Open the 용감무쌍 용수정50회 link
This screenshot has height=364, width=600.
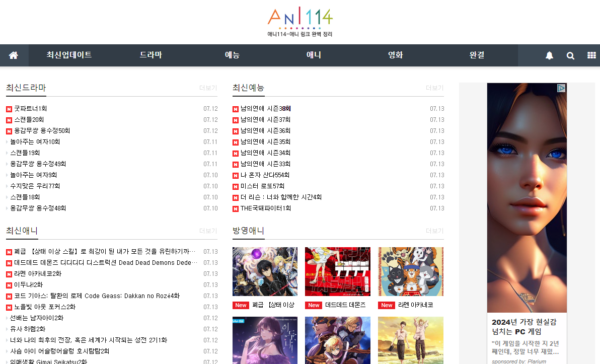pyautogui.click(x=42, y=131)
